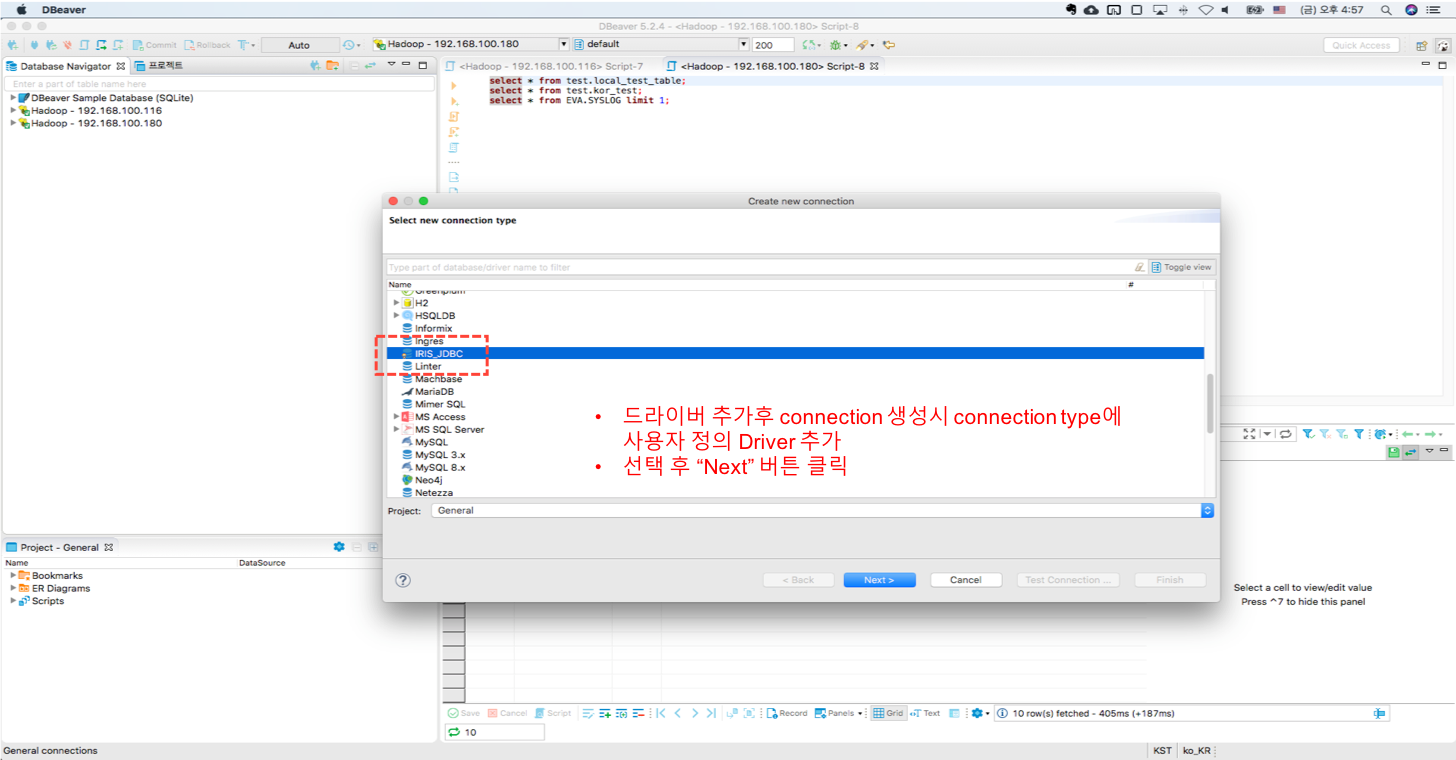Select the Hadoop 192.168.100.180 Script-8 tab
The height and width of the screenshot is (760, 1456).
tap(772, 66)
